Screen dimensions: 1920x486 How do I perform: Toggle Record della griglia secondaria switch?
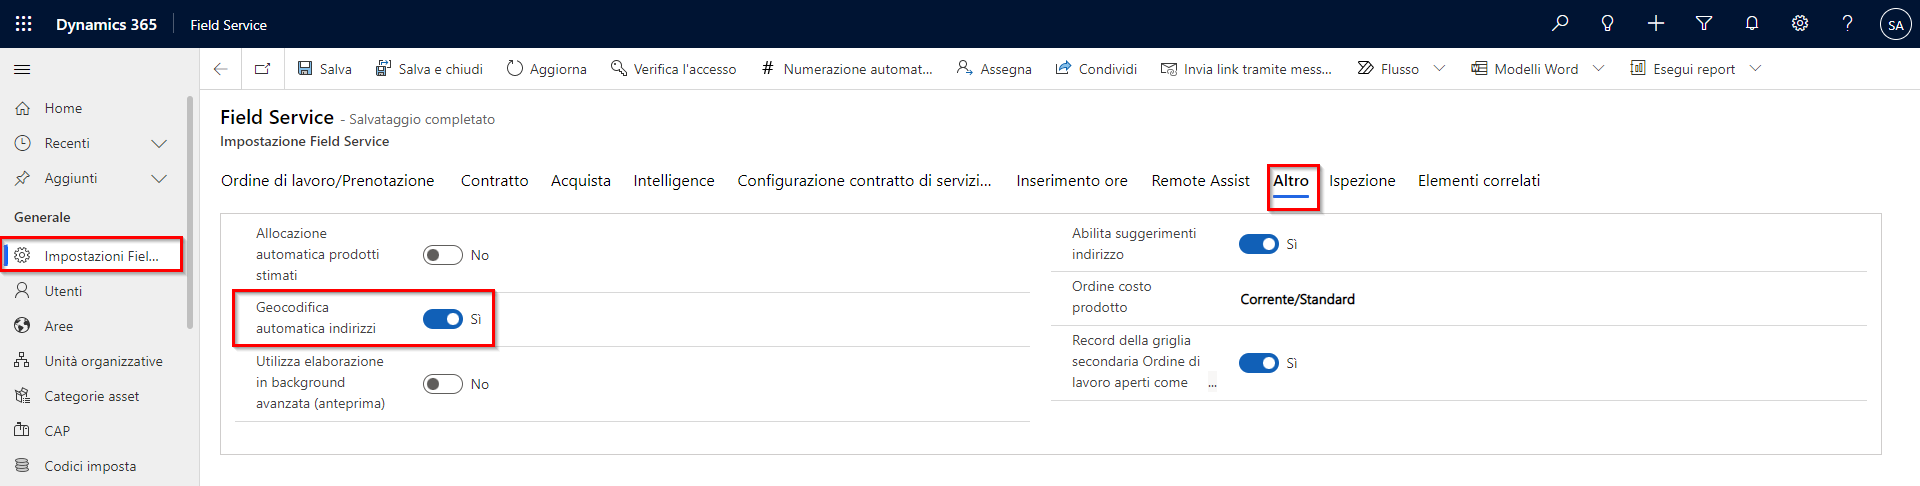1259,363
